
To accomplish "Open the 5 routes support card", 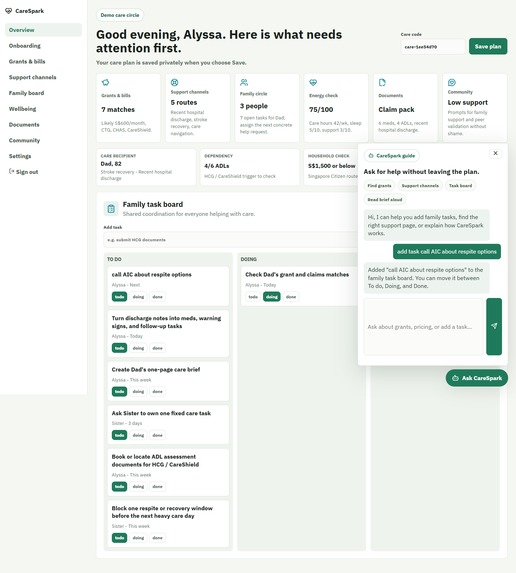I will [198, 108].
